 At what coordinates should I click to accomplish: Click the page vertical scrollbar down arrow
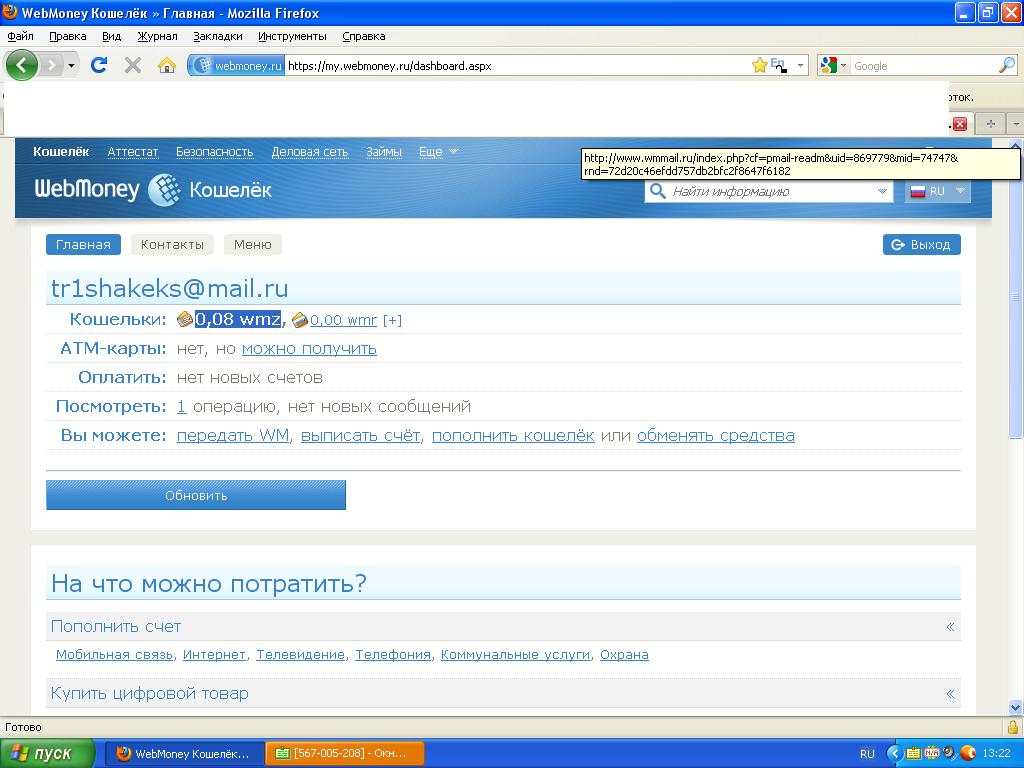pos(1015,707)
